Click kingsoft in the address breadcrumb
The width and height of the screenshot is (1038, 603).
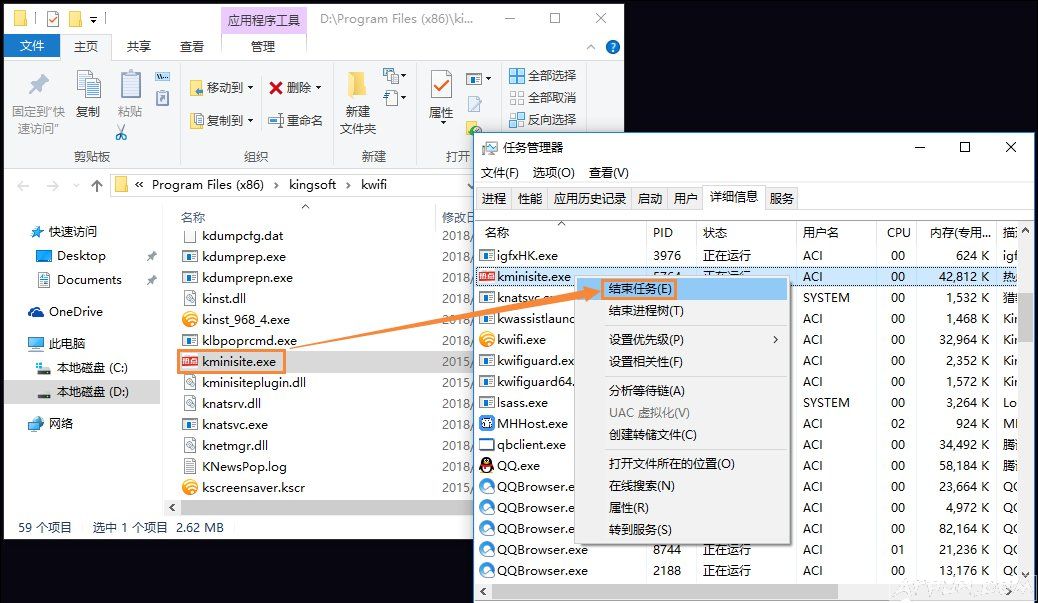click(x=312, y=185)
